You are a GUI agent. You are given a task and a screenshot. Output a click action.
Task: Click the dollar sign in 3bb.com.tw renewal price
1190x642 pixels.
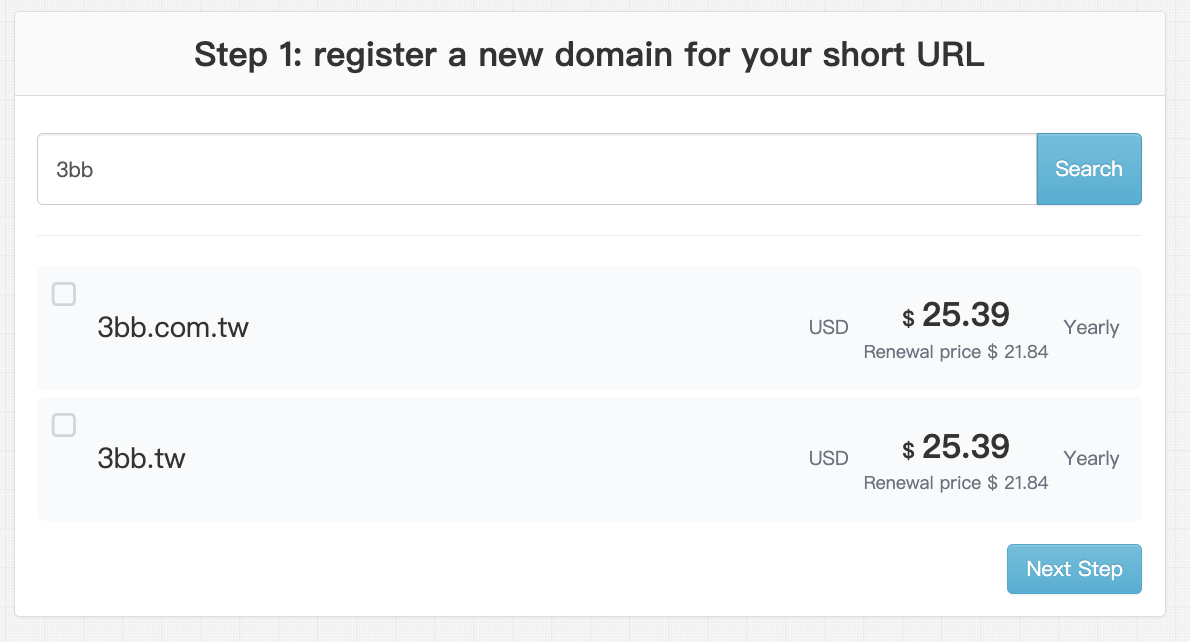pos(993,352)
